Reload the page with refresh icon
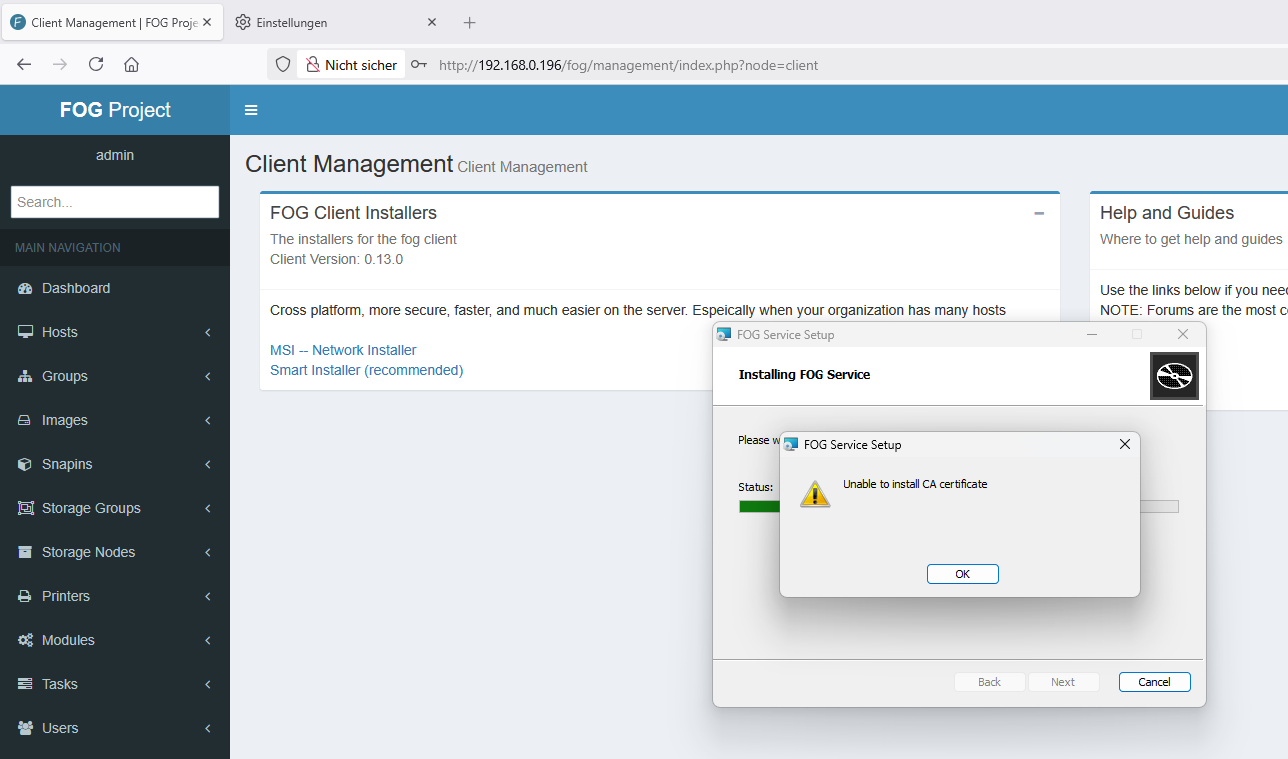 (x=96, y=64)
